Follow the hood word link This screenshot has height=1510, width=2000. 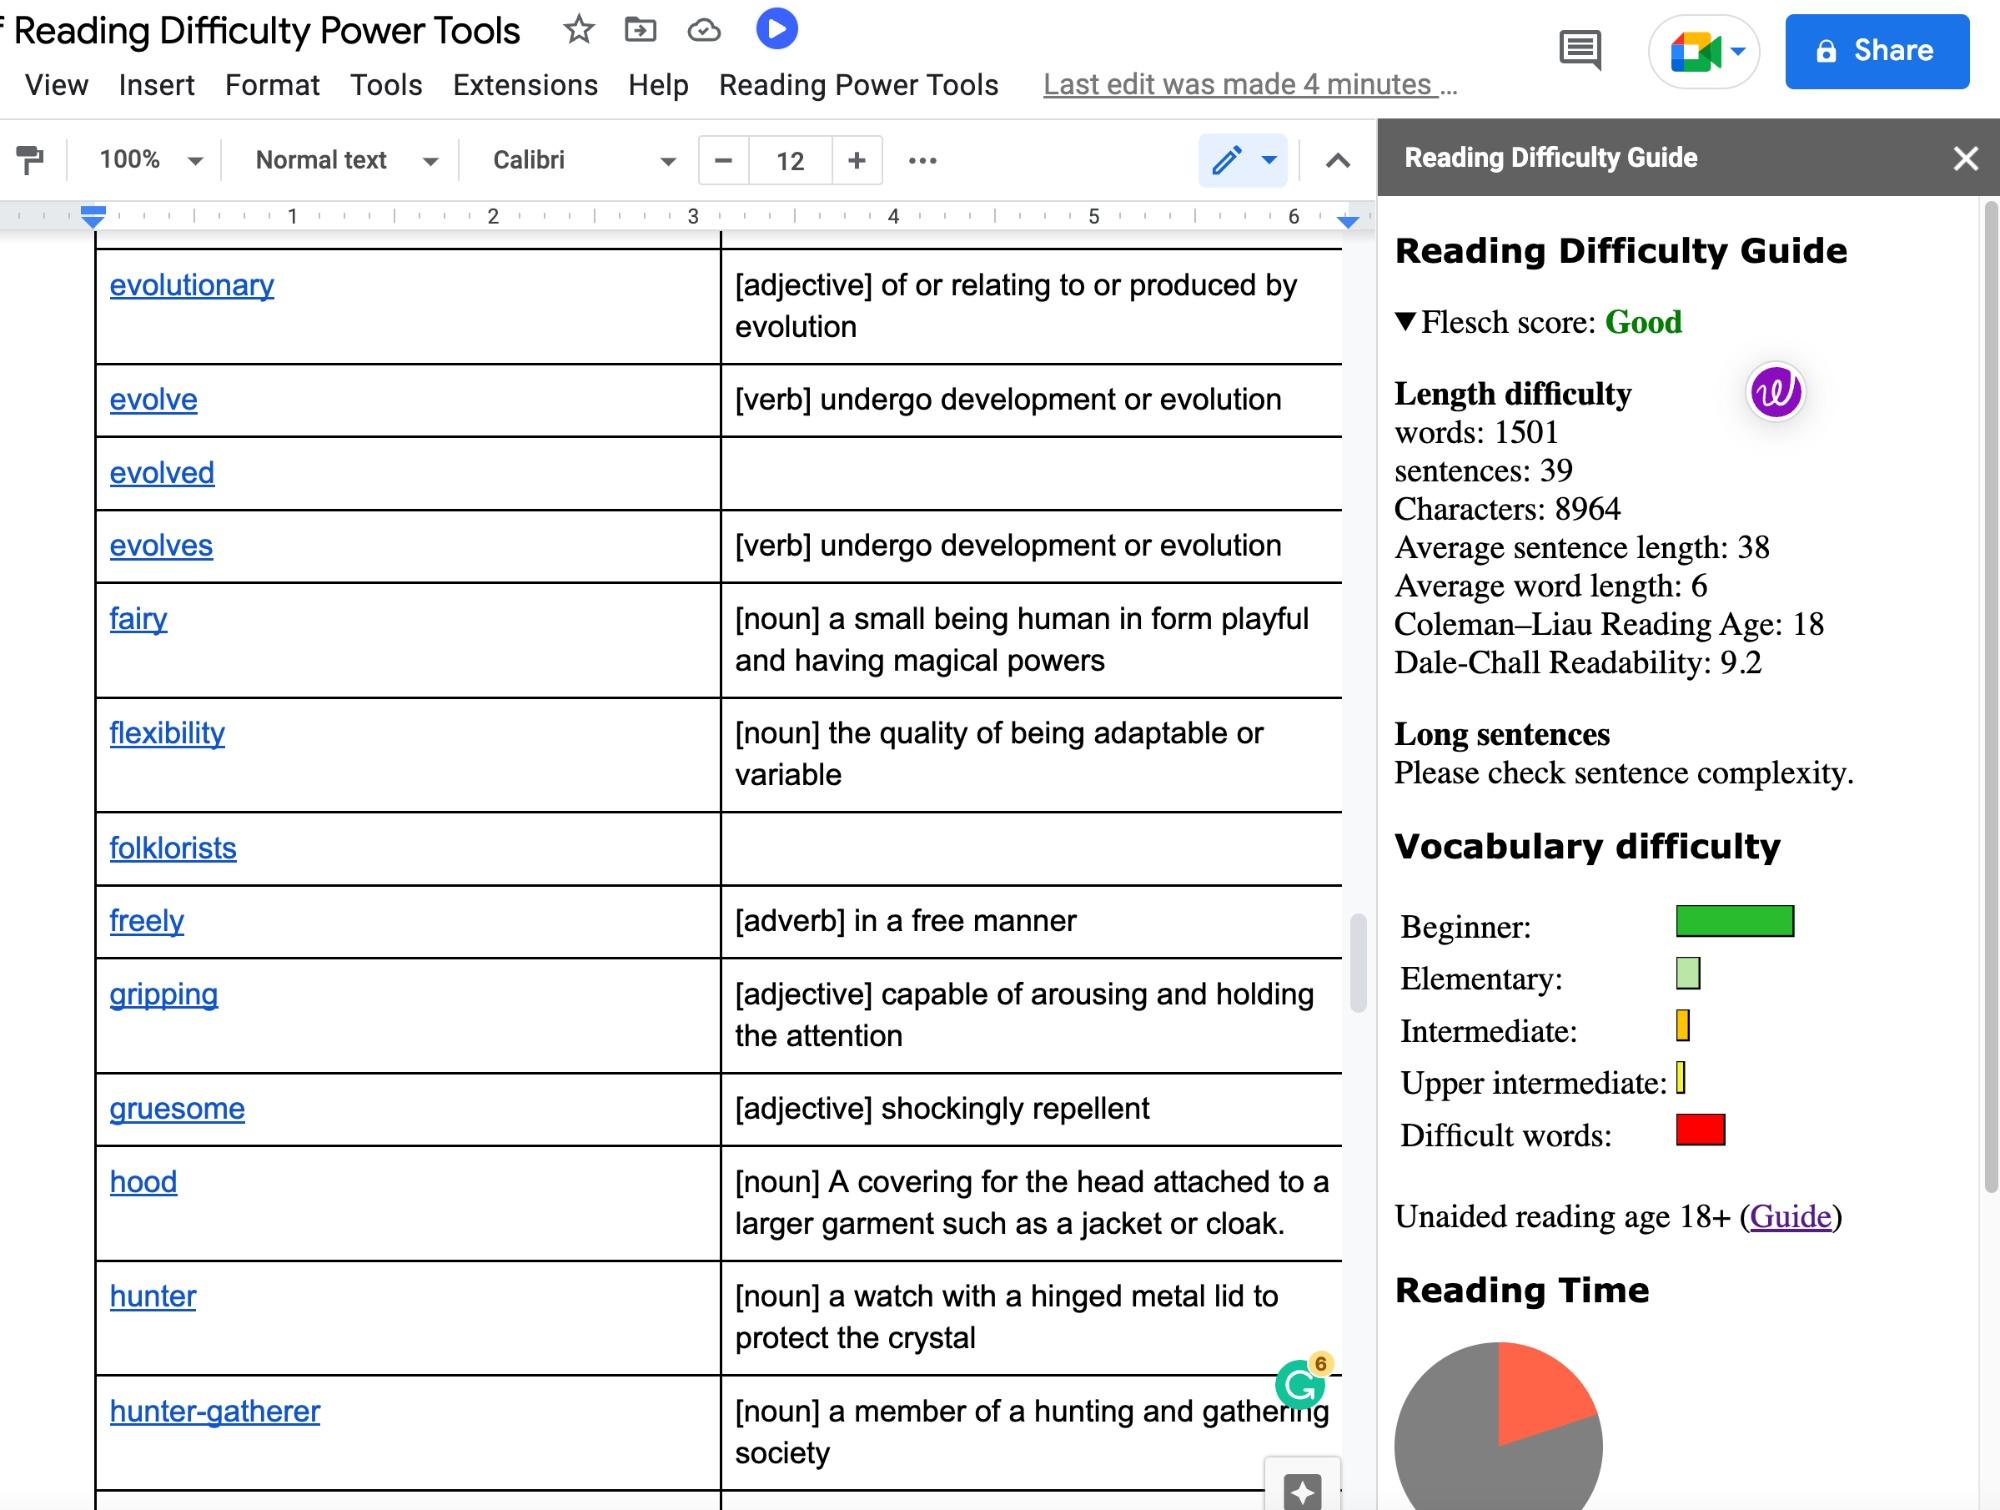143,1182
